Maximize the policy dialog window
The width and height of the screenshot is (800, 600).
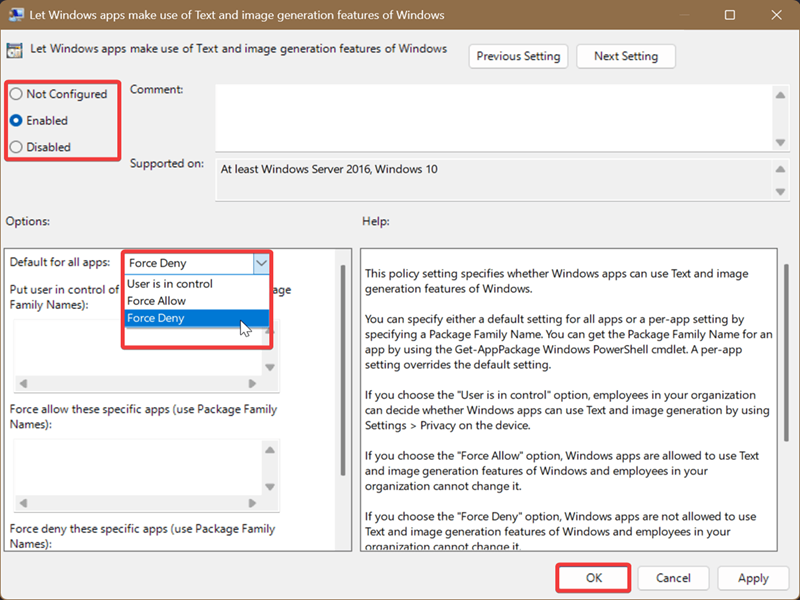[x=730, y=15]
